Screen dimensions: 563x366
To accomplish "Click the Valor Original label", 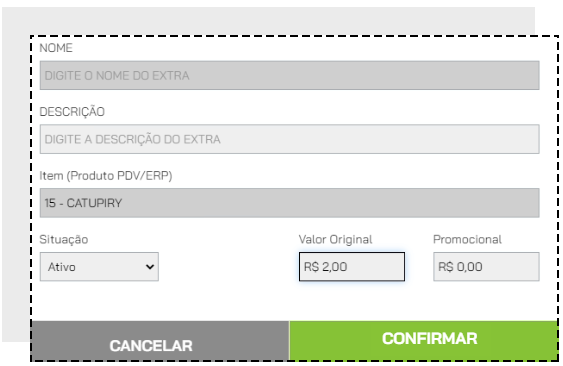I will [x=335, y=240].
